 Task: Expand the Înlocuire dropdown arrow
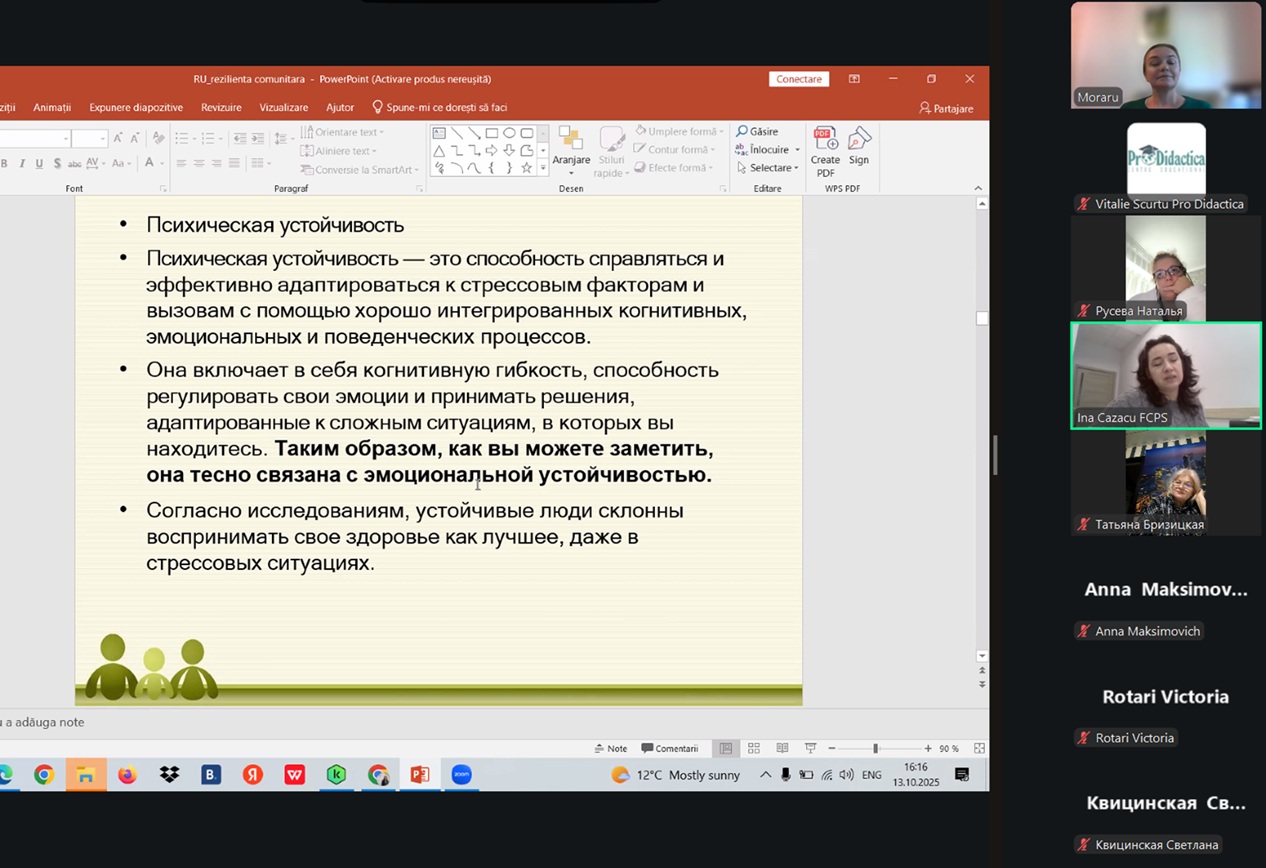(797, 150)
